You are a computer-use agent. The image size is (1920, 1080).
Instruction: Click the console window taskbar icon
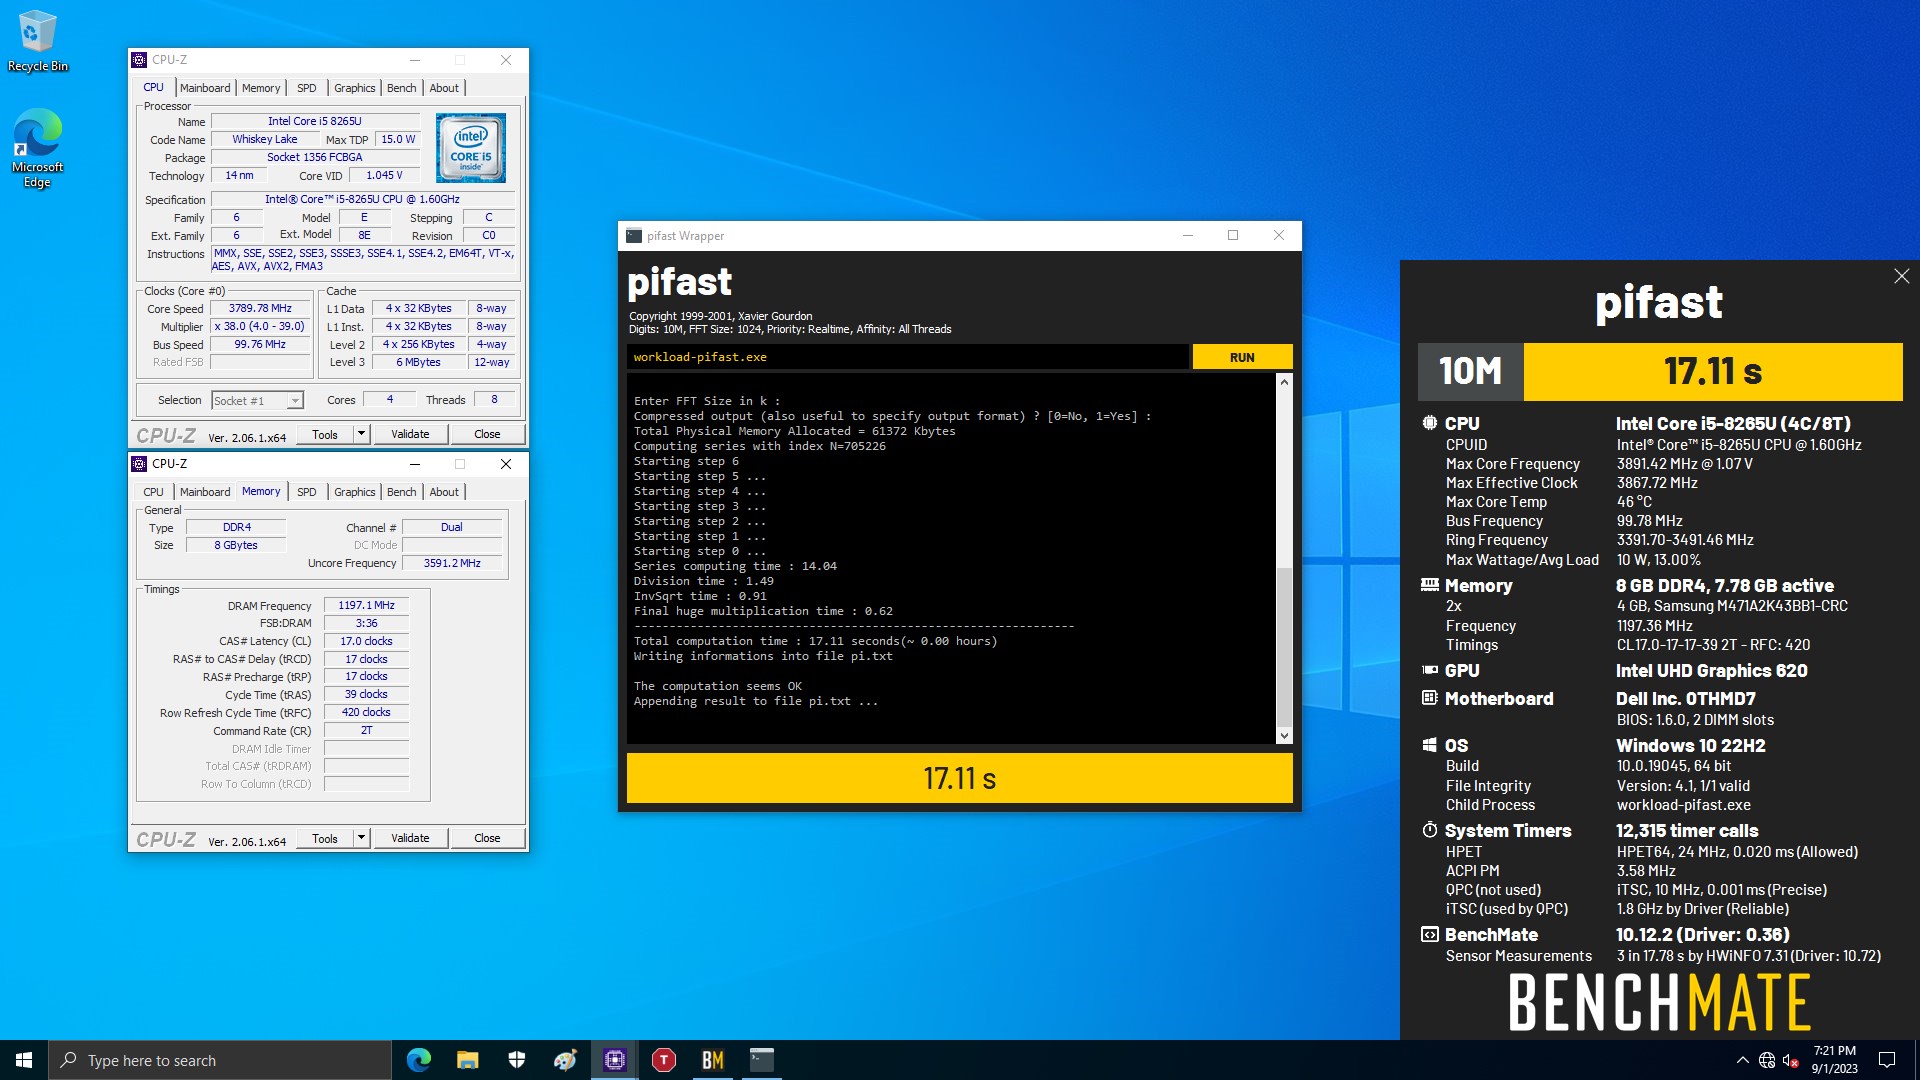(762, 1060)
